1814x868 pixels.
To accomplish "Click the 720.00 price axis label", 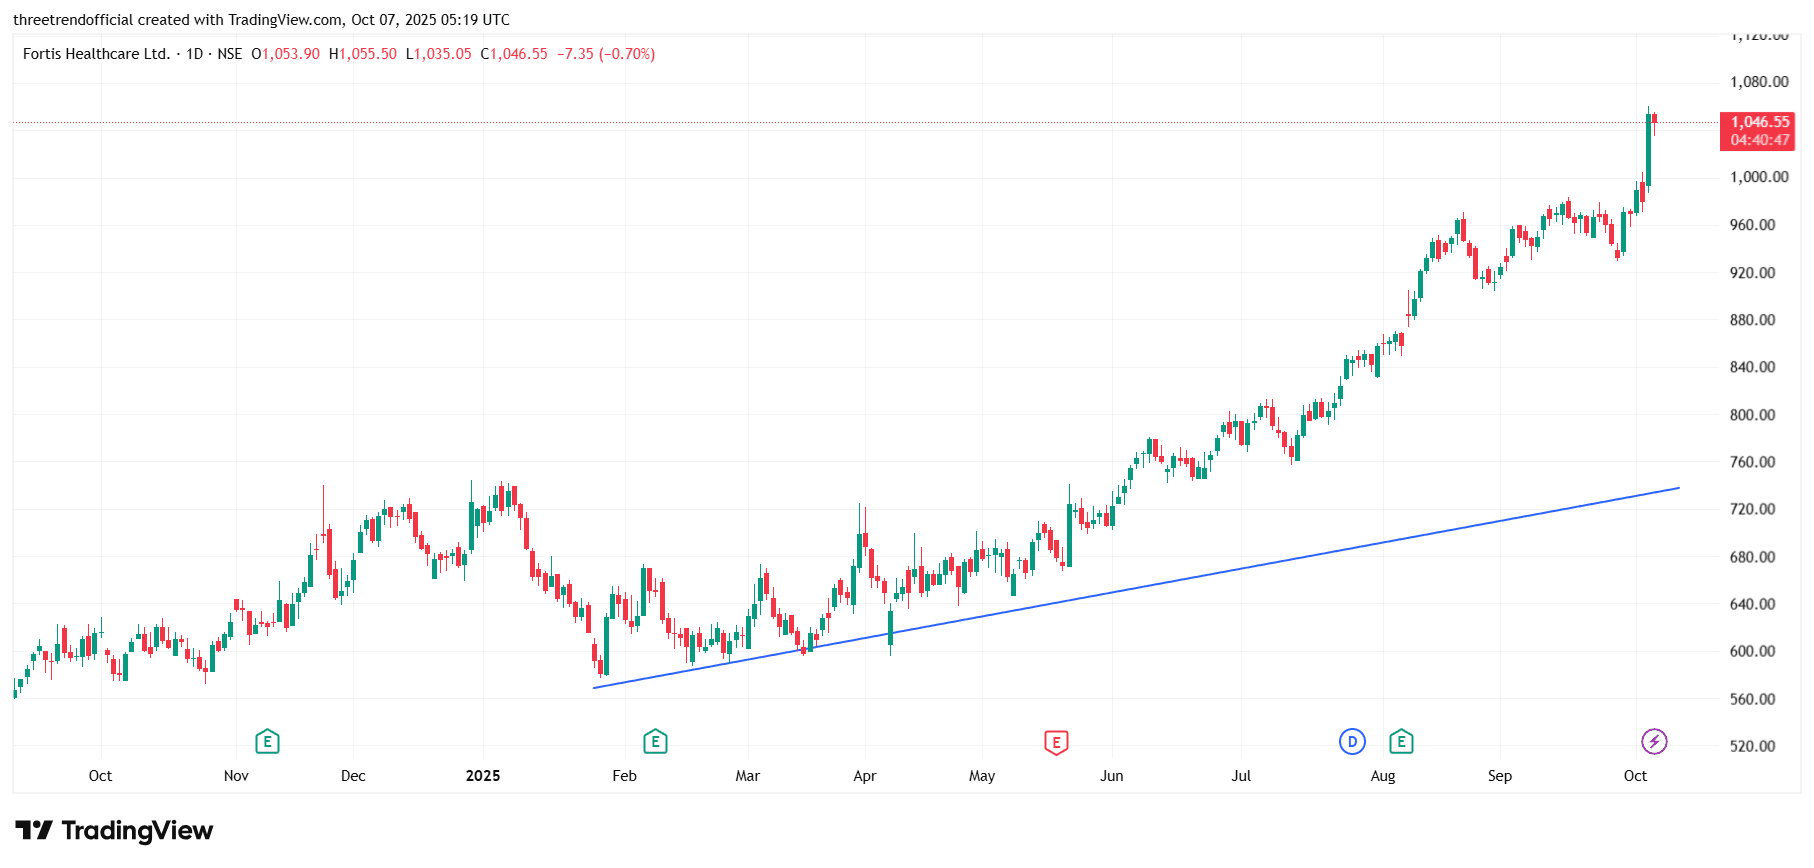I will (x=1753, y=509).
